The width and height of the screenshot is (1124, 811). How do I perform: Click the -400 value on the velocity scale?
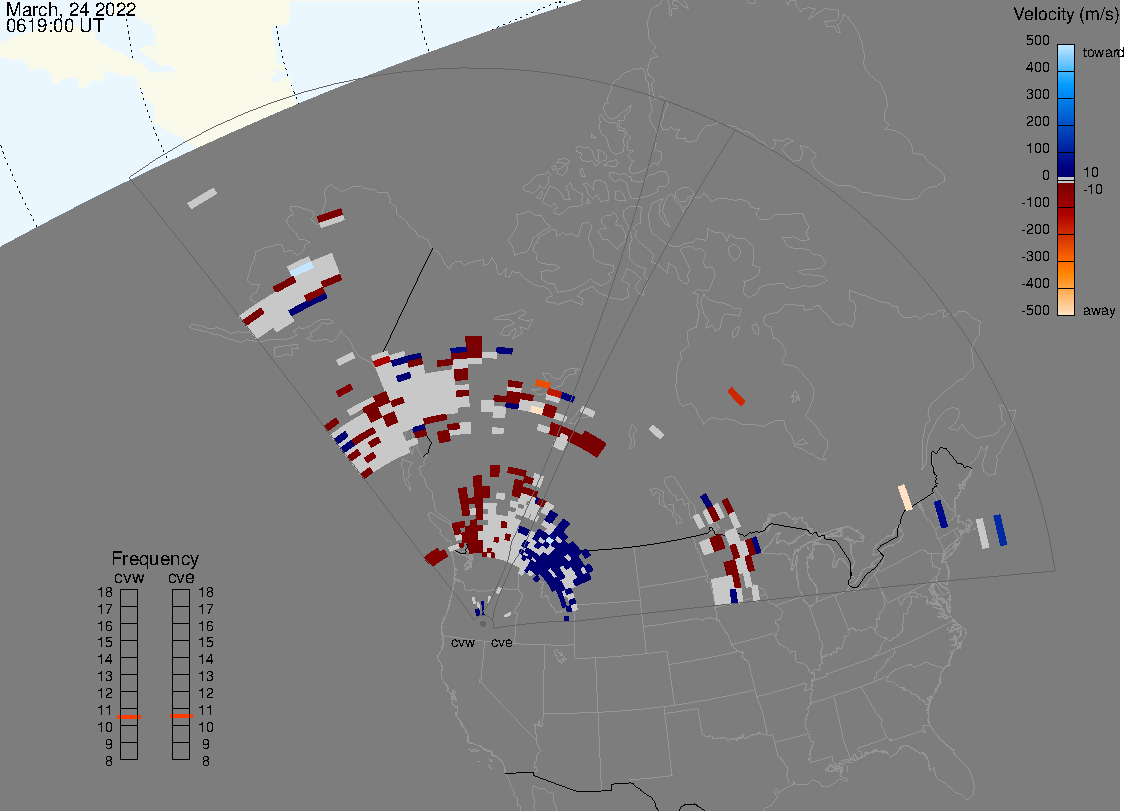pos(1035,283)
